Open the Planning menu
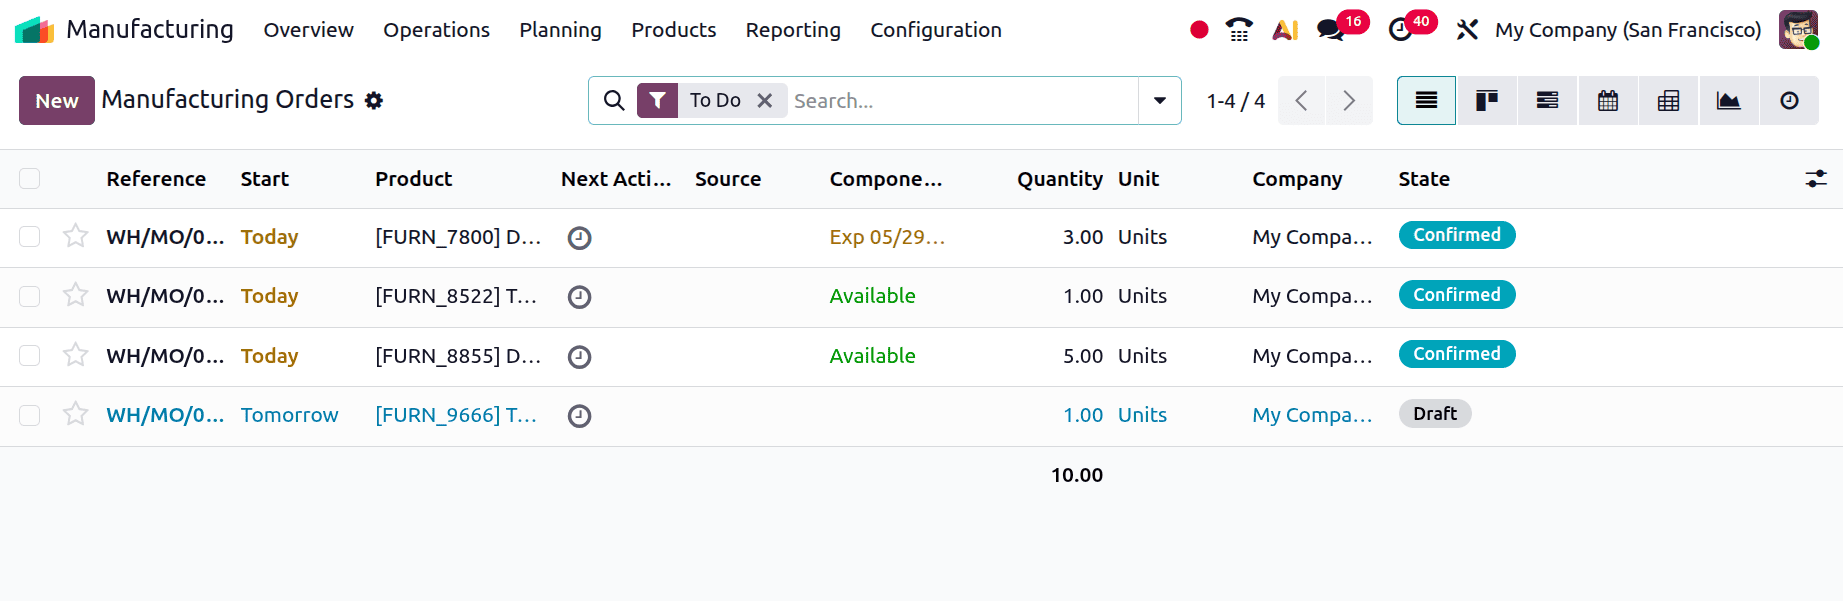The image size is (1843, 601). 560,30
